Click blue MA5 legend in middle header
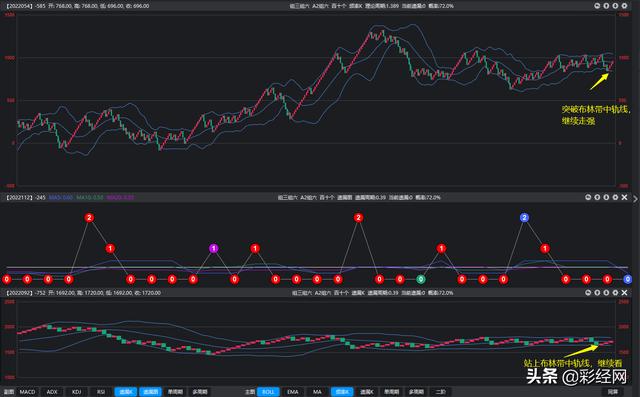 point(60,197)
